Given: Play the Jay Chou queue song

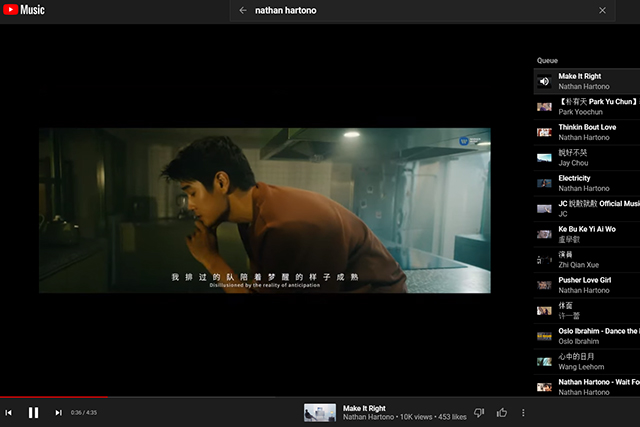Looking at the screenshot, I should click(587, 158).
